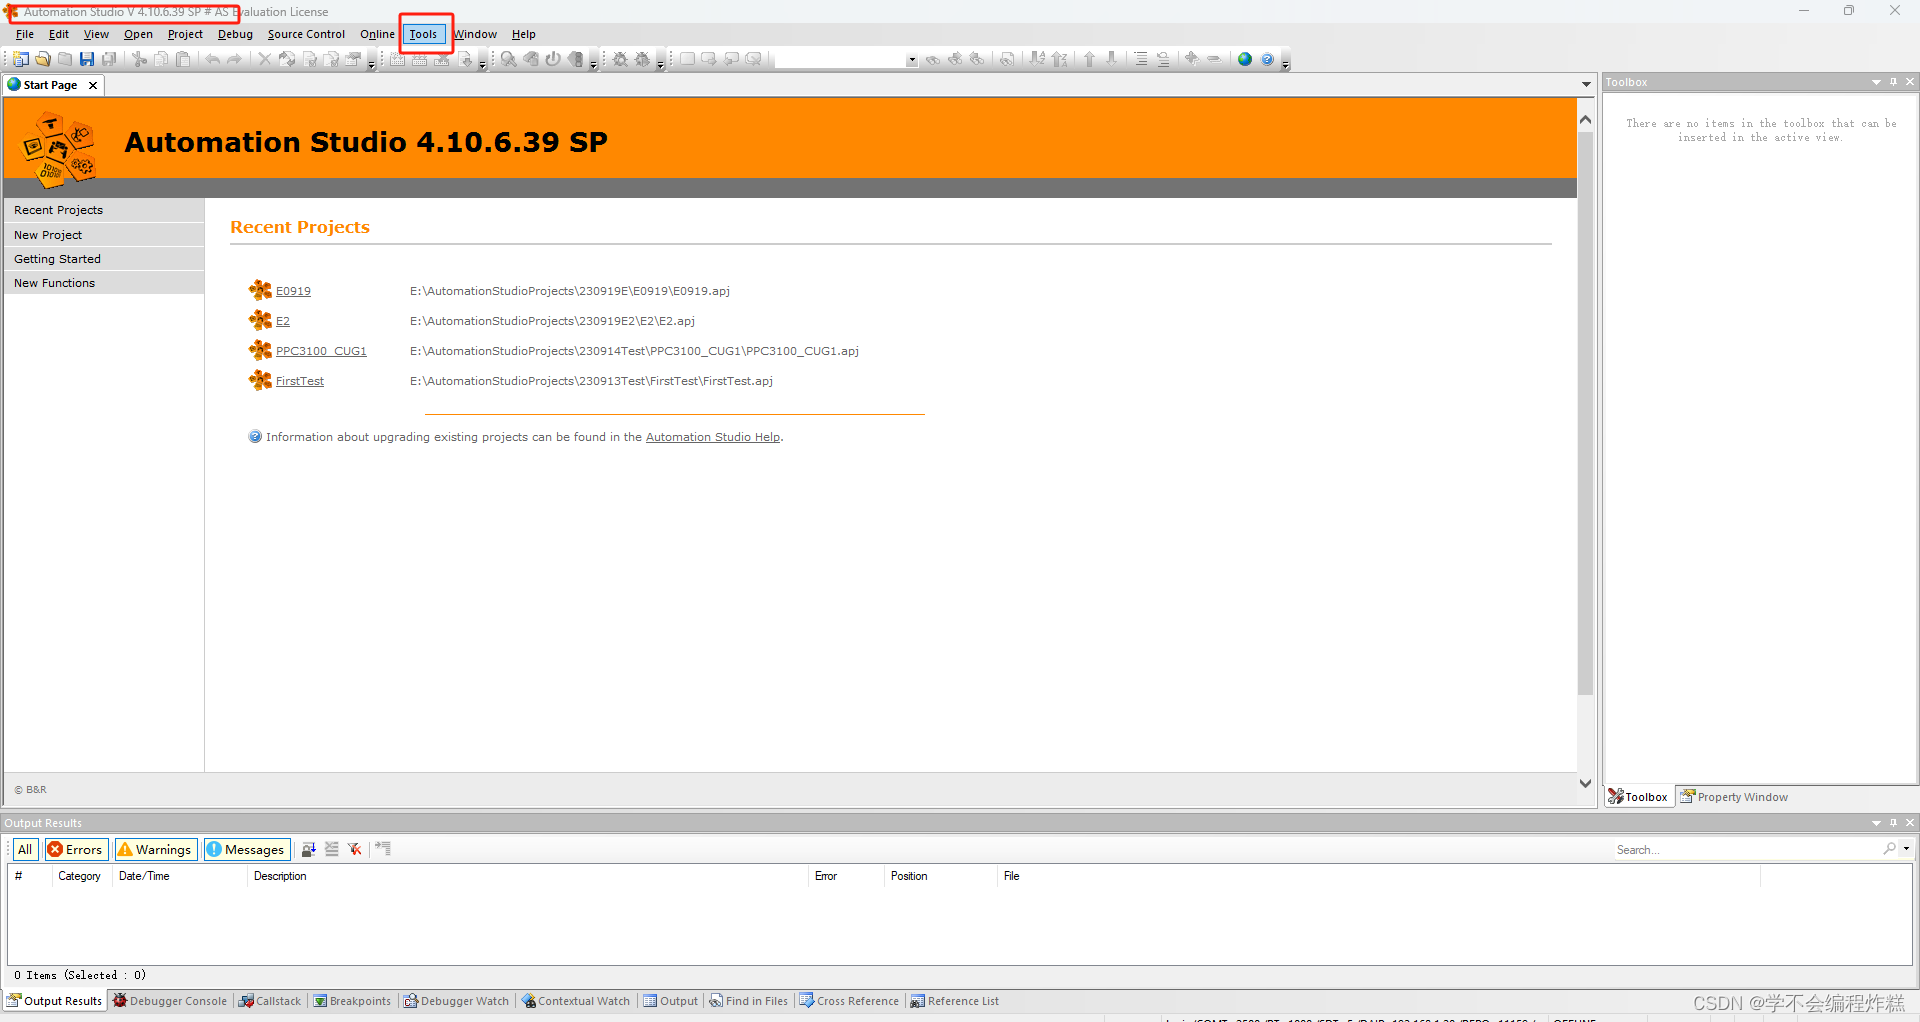Click the Save All toolbar icon

click(109, 59)
